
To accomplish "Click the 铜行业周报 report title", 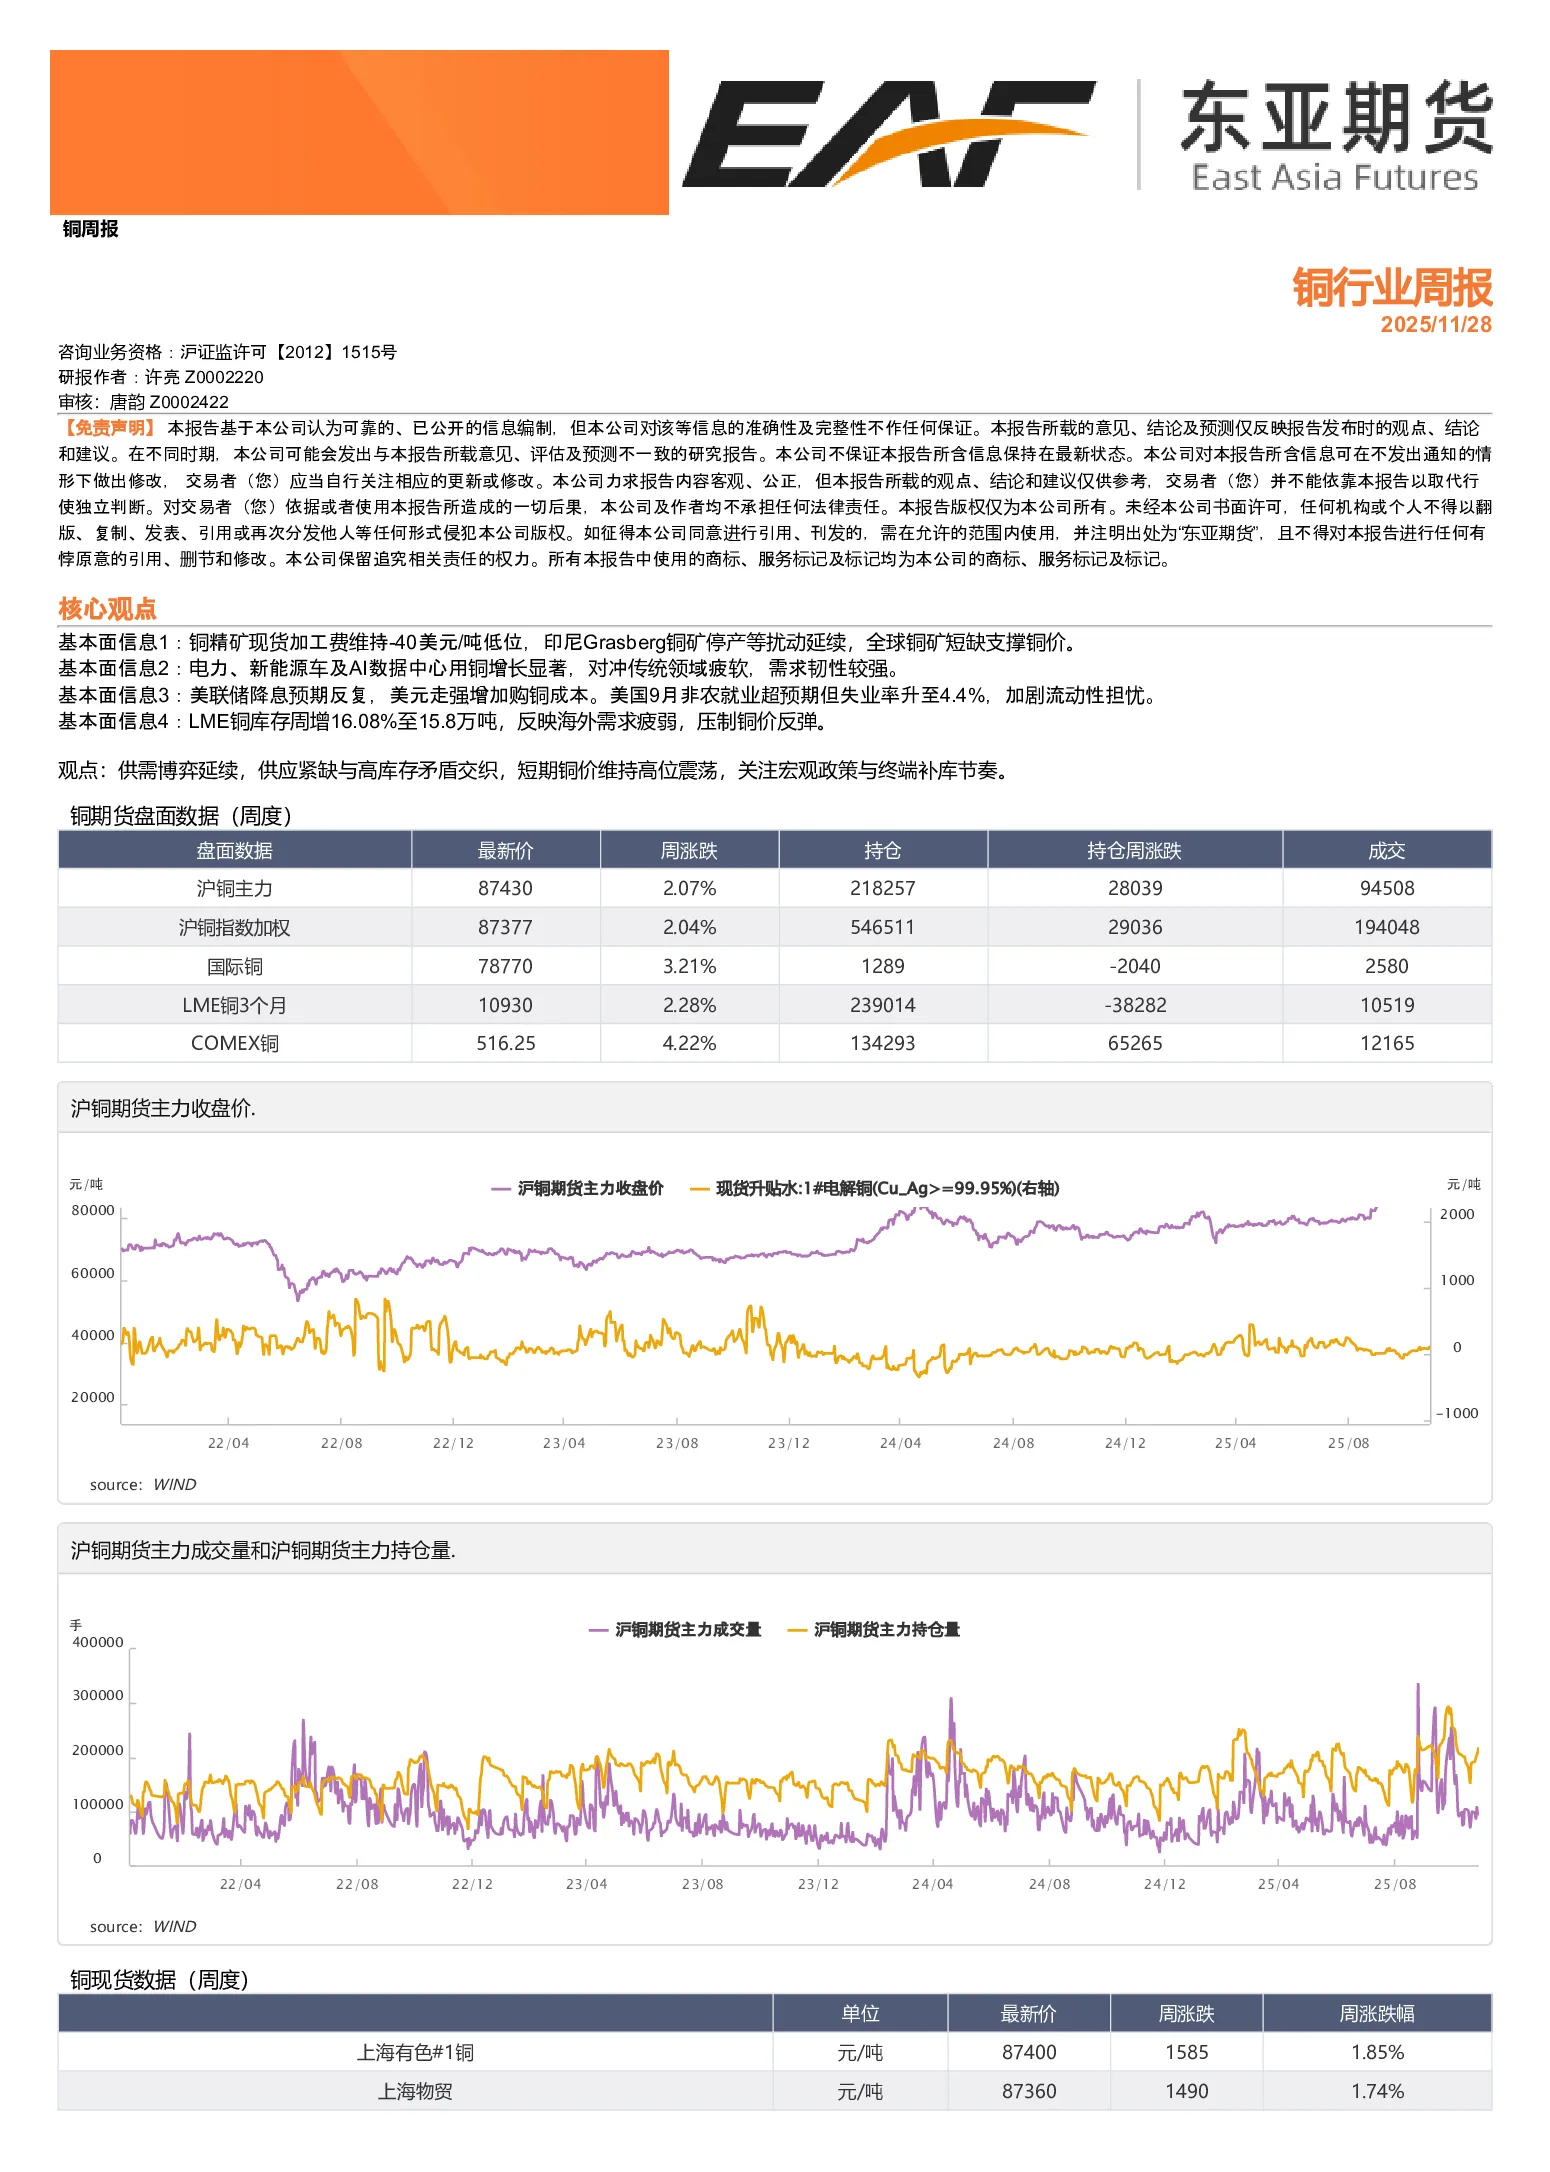I will (x=1392, y=287).
